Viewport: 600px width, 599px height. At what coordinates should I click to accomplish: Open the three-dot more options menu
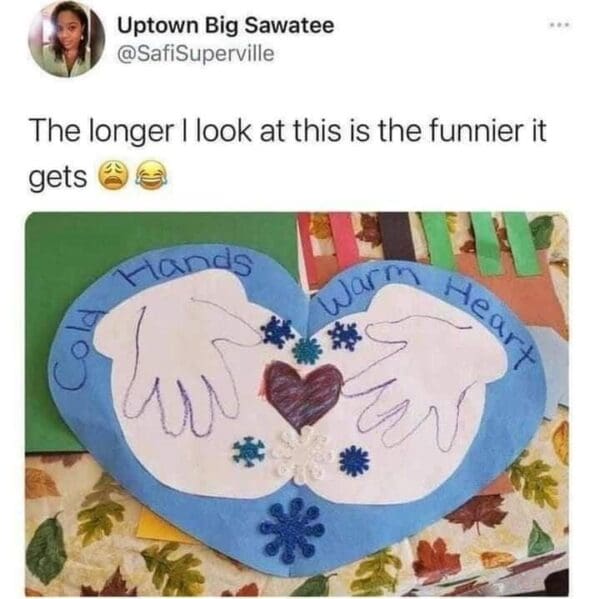(559, 26)
